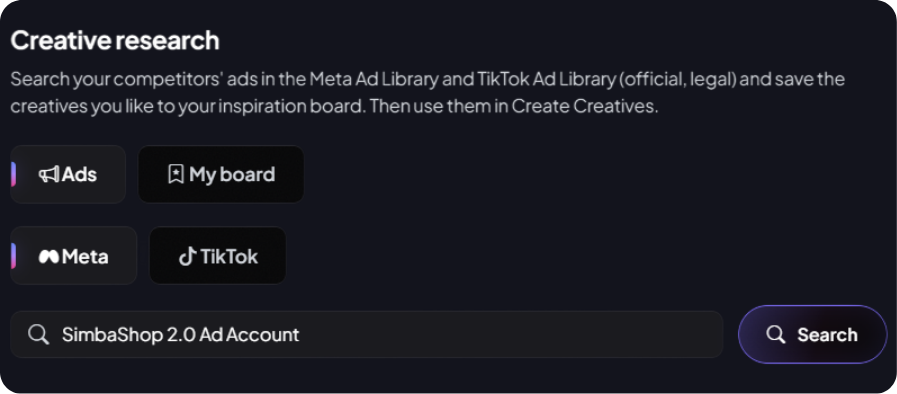897x394 pixels.
Task: Click the Meta infinity logo icon
Action: point(49,257)
